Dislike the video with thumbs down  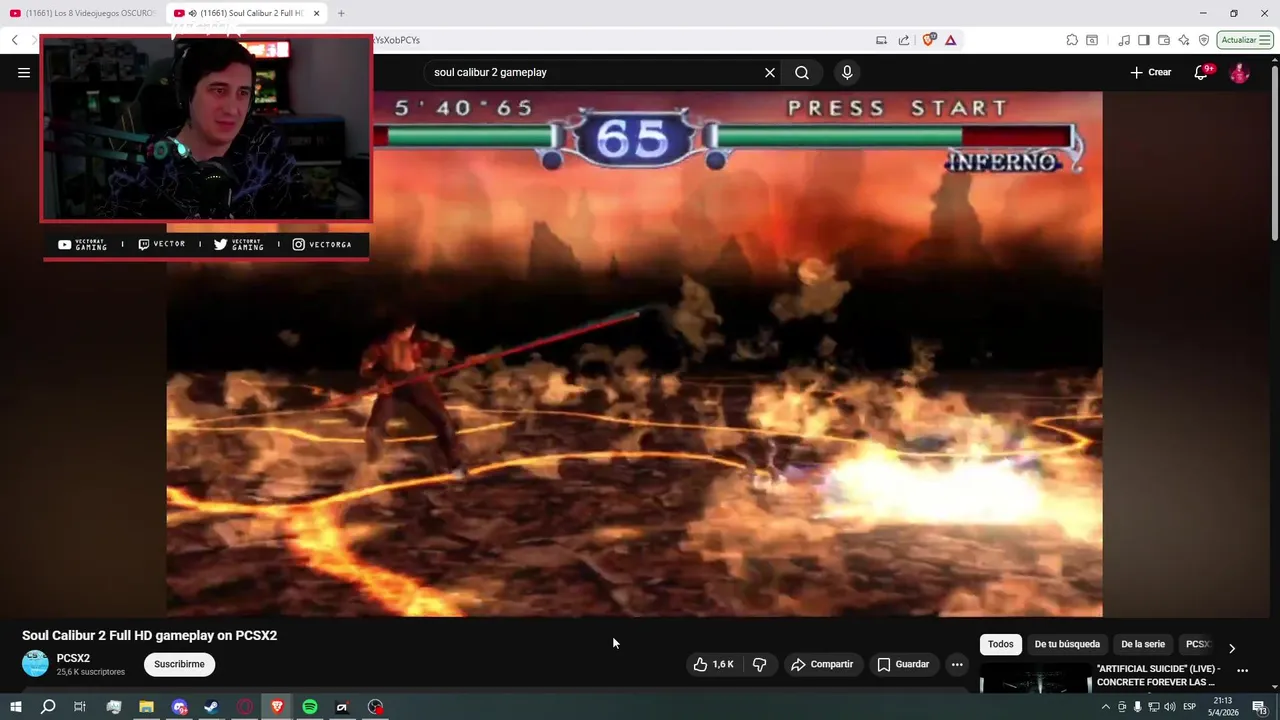coord(759,664)
